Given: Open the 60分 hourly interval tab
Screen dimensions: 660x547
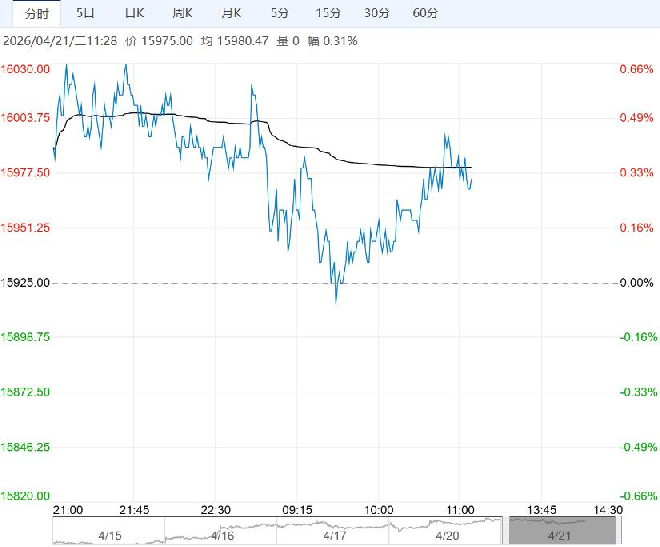Looking at the screenshot, I should 425,12.
